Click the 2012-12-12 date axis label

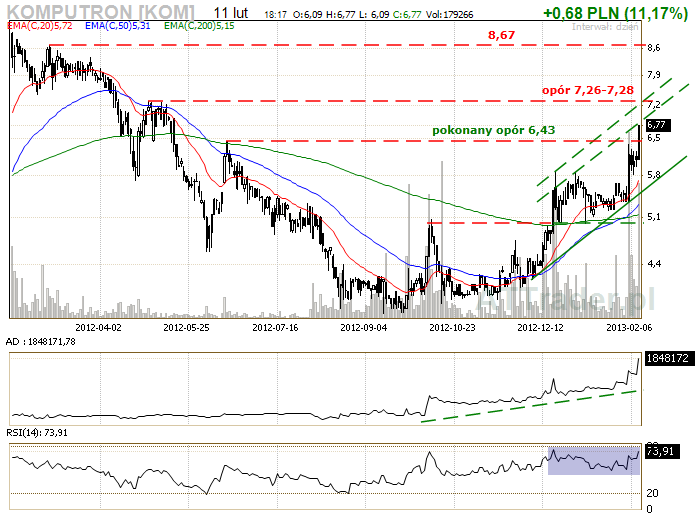540,328
